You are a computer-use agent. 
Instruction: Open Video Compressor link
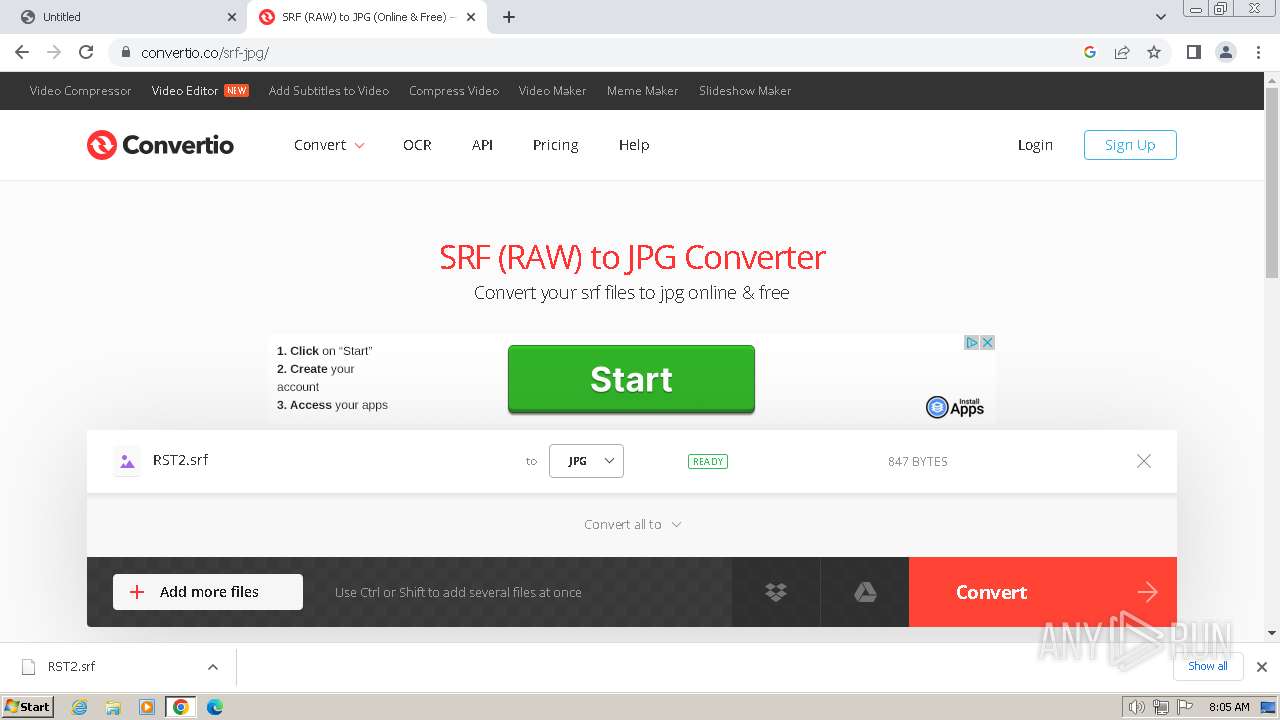(80, 91)
